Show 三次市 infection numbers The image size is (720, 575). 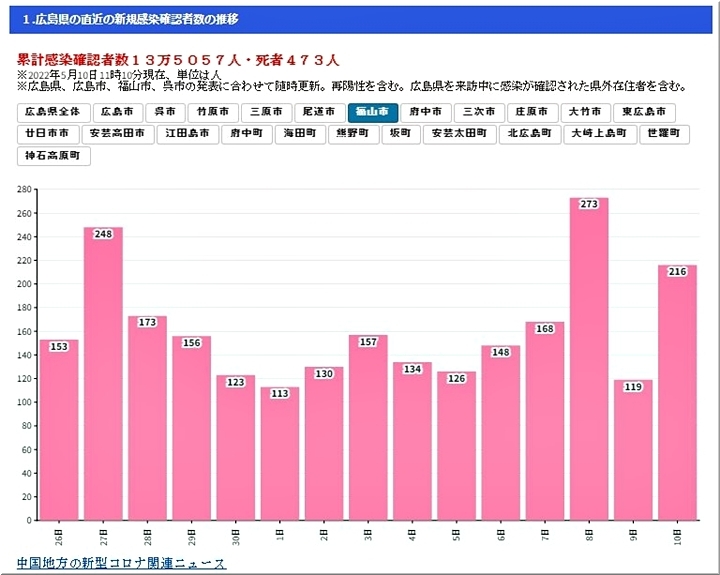pyautogui.click(x=478, y=112)
